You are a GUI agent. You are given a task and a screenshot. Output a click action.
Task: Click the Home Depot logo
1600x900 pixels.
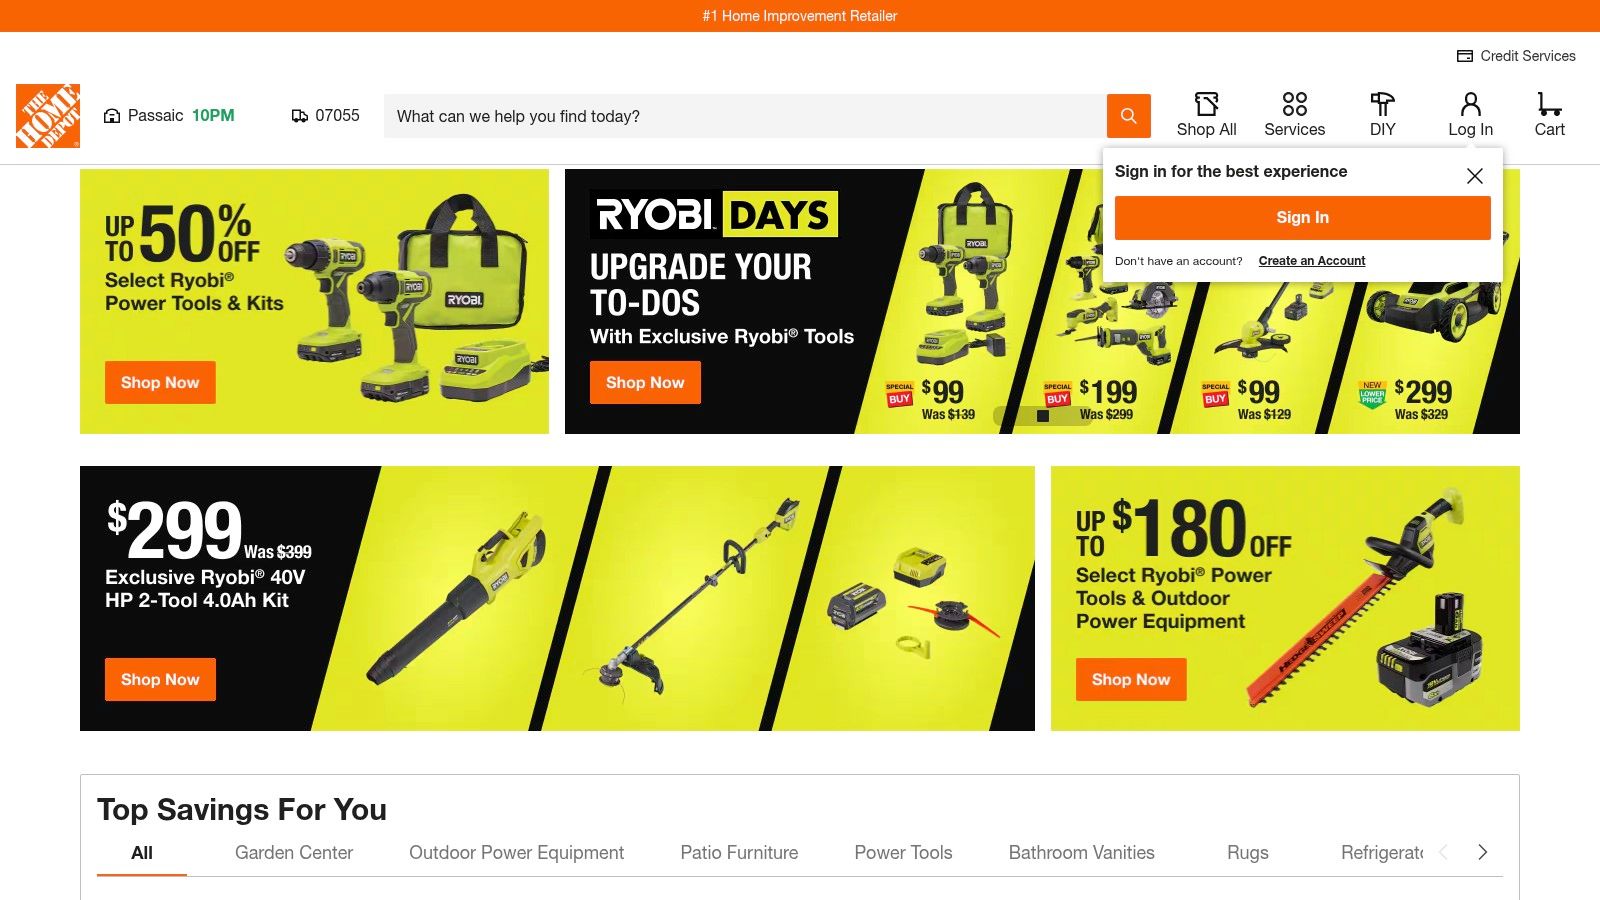(x=48, y=116)
